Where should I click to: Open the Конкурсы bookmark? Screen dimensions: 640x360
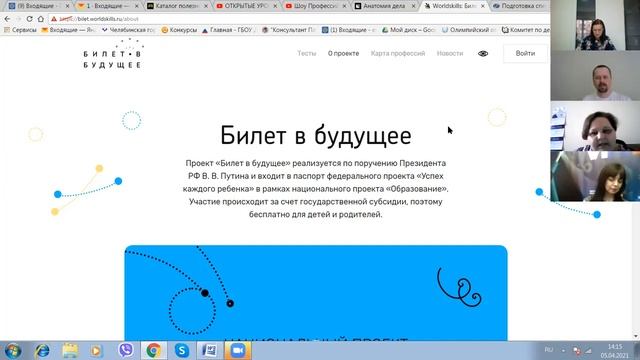coord(179,30)
